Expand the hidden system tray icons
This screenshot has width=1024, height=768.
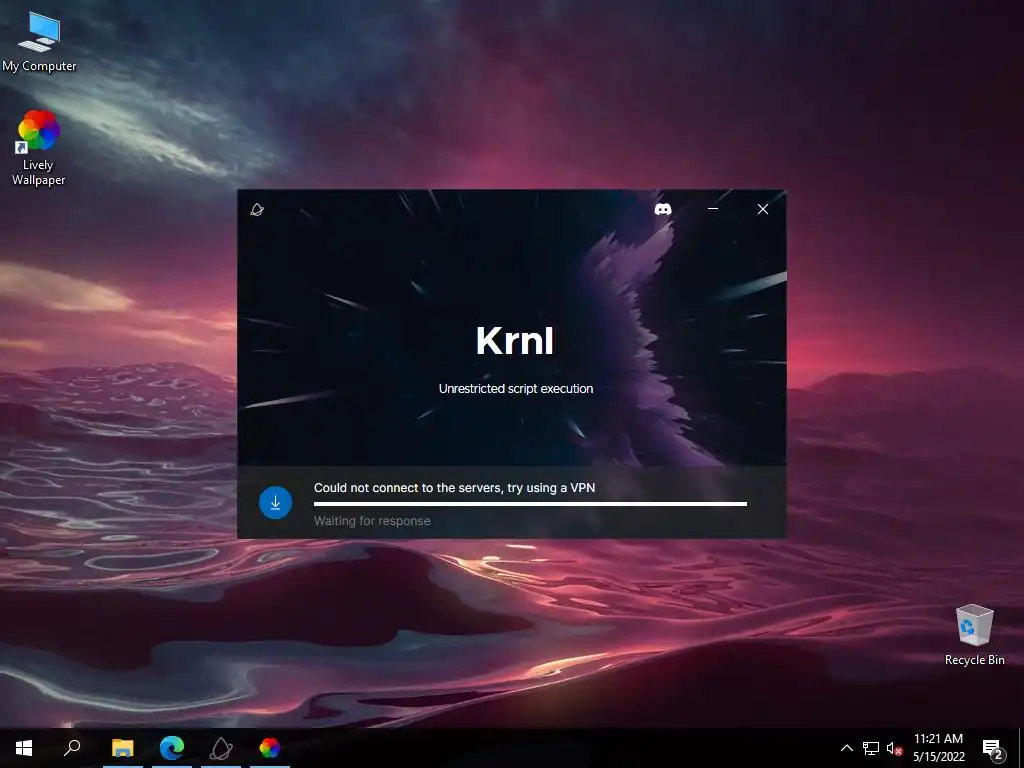pyautogui.click(x=846, y=748)
